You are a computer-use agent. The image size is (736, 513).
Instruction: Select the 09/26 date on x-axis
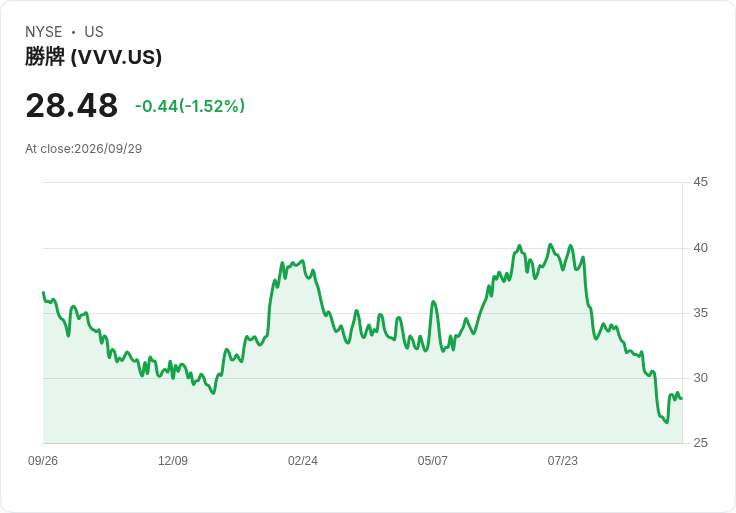pos(43,461)
